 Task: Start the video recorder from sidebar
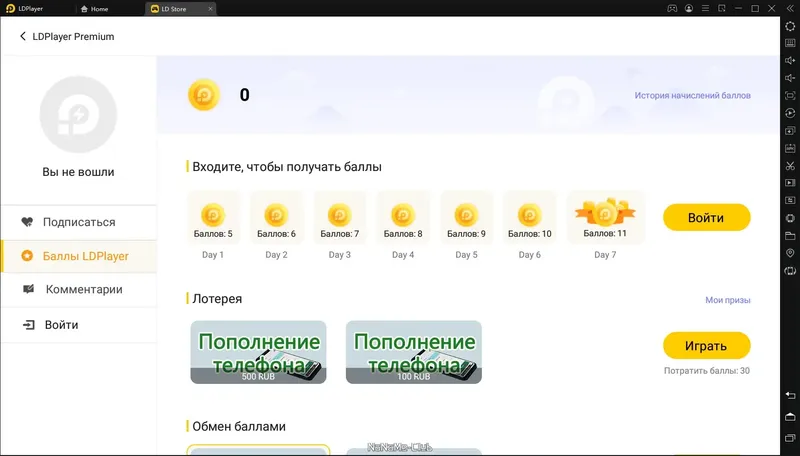[x=790, y=183]
